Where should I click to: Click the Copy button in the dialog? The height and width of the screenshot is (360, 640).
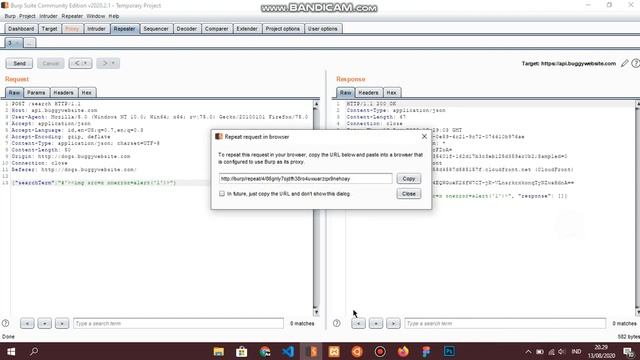409,178
